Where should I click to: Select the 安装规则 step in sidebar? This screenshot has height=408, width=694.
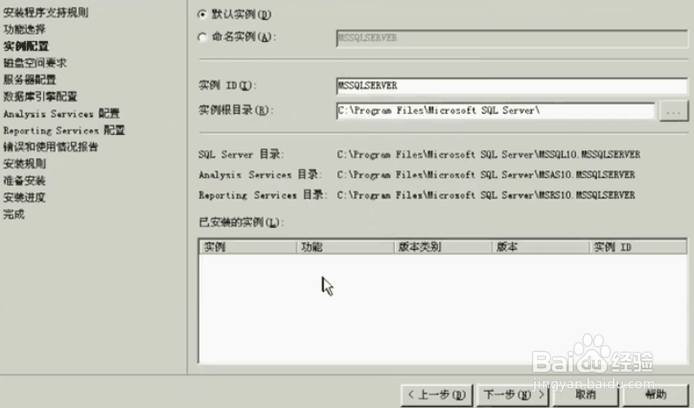pyautogui.click(x=24, y=164)
